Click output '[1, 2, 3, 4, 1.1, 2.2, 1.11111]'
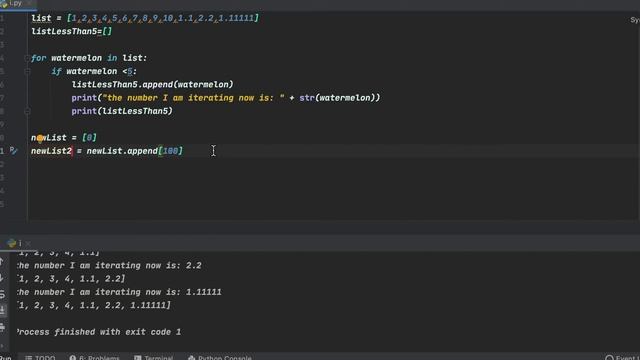The height and width of the screenshot is (360, 640). tap(94, 305)
